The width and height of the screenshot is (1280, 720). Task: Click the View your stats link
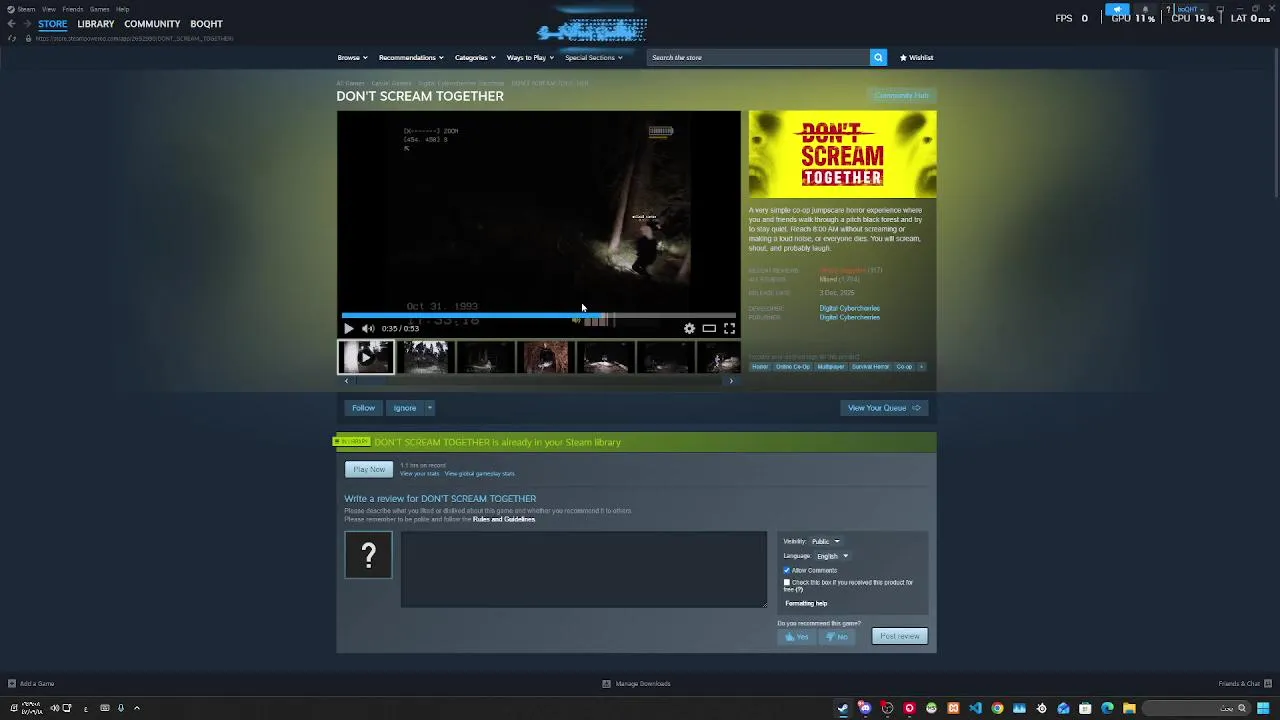pyautogui.click(x=419, y=474)
